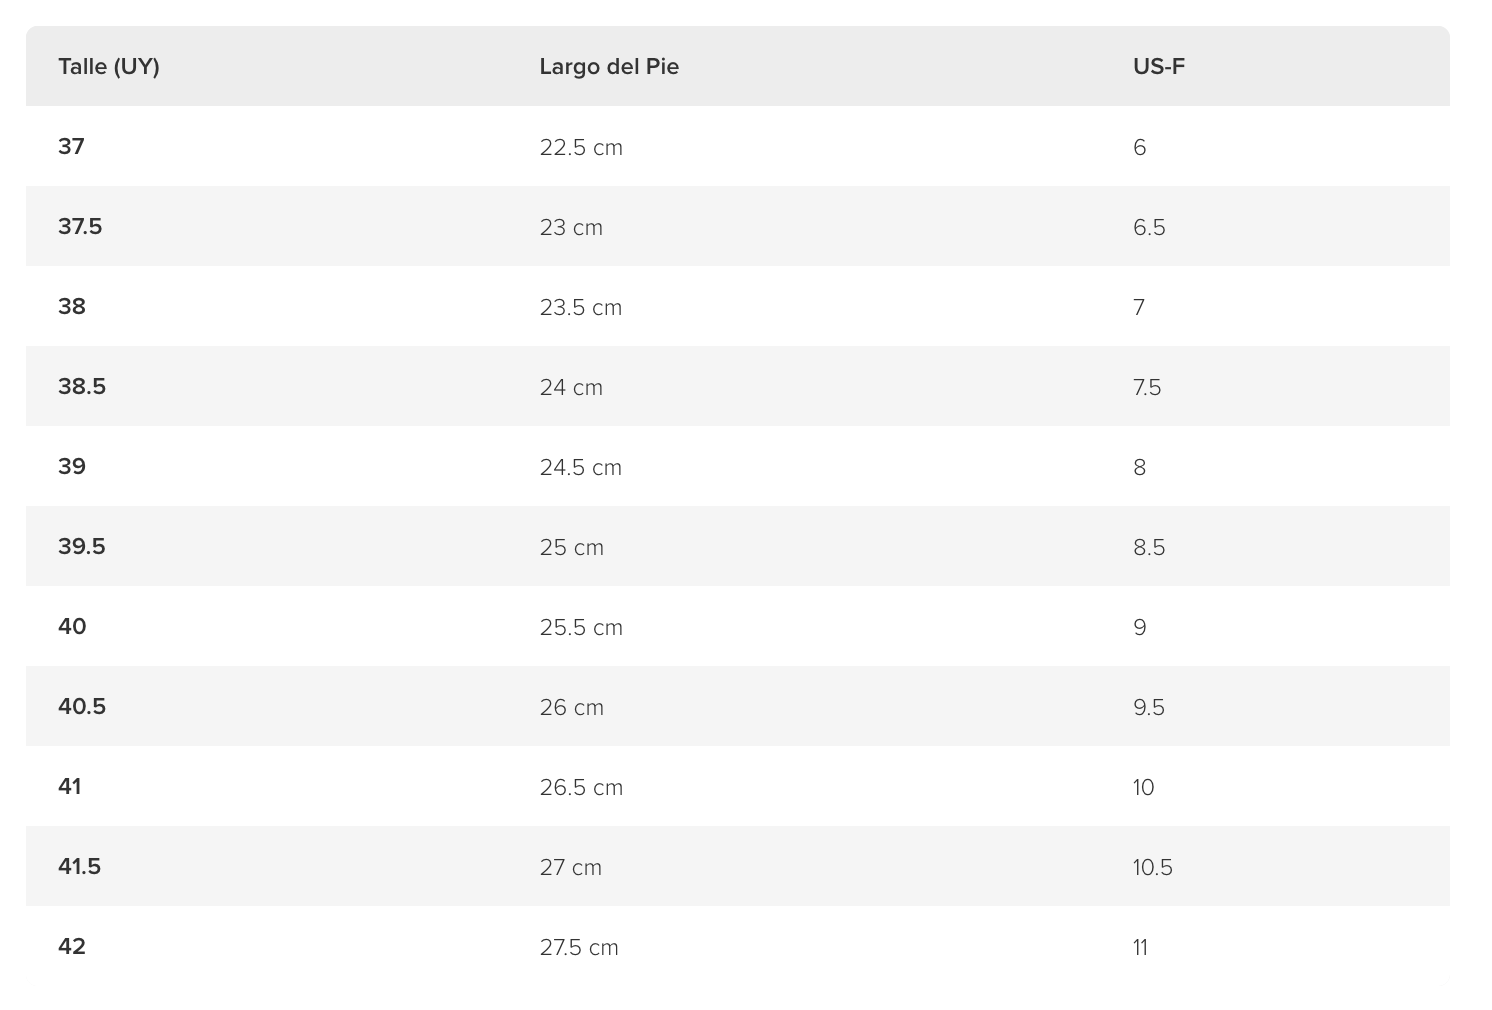Click the 23.5 cm foot length cell

581,308
